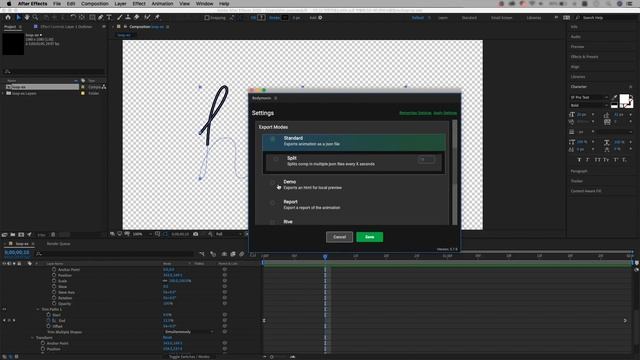
Task: Click the trash icon in Project panel footer
Action: click(x=53, y=235)
